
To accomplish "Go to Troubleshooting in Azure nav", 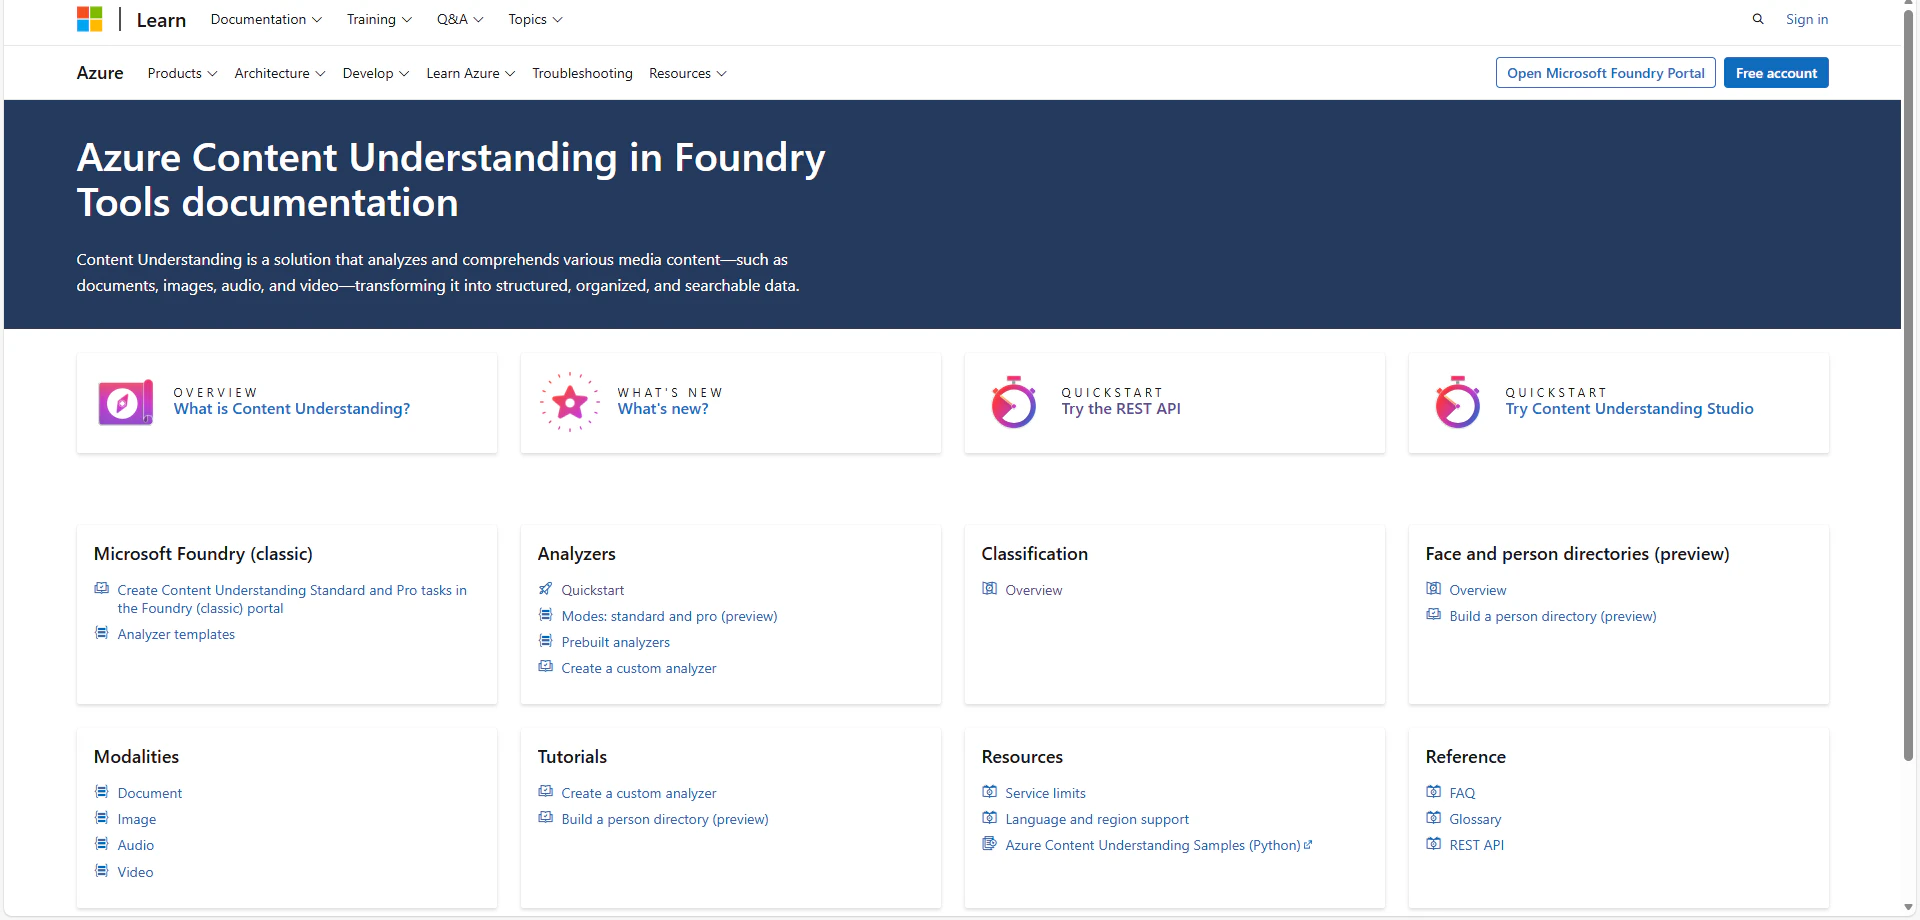I will [582, 73].
